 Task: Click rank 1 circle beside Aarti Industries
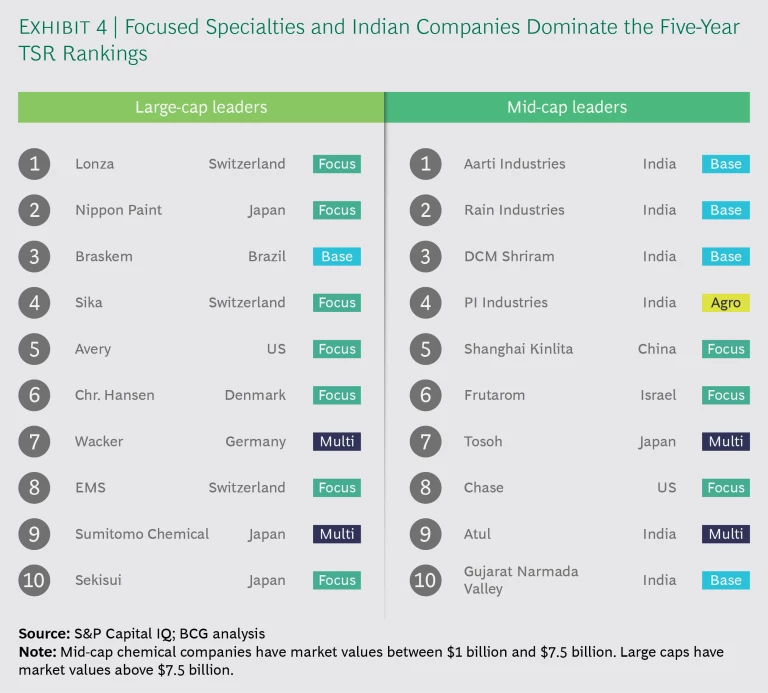[x=425, y=164]
